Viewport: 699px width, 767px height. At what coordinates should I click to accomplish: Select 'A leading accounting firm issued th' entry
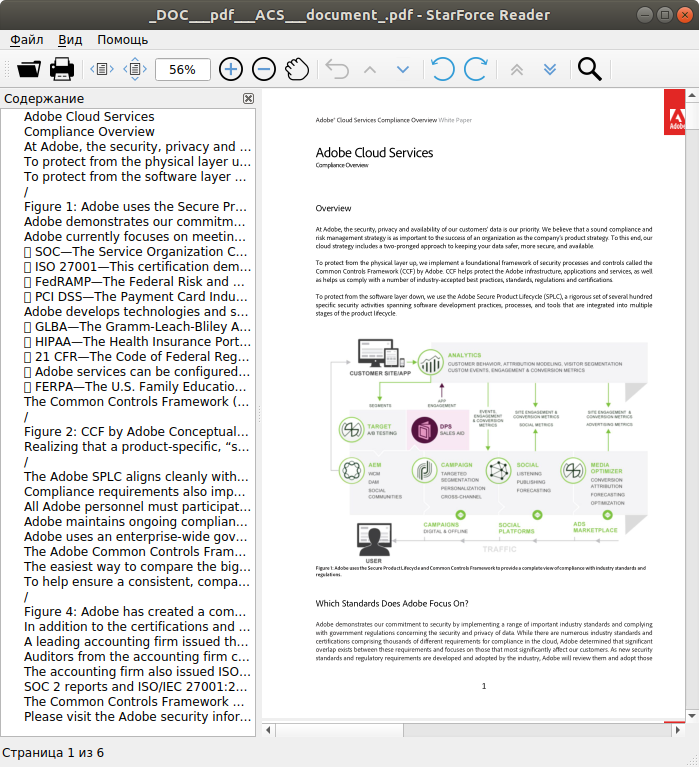point(136,642)
